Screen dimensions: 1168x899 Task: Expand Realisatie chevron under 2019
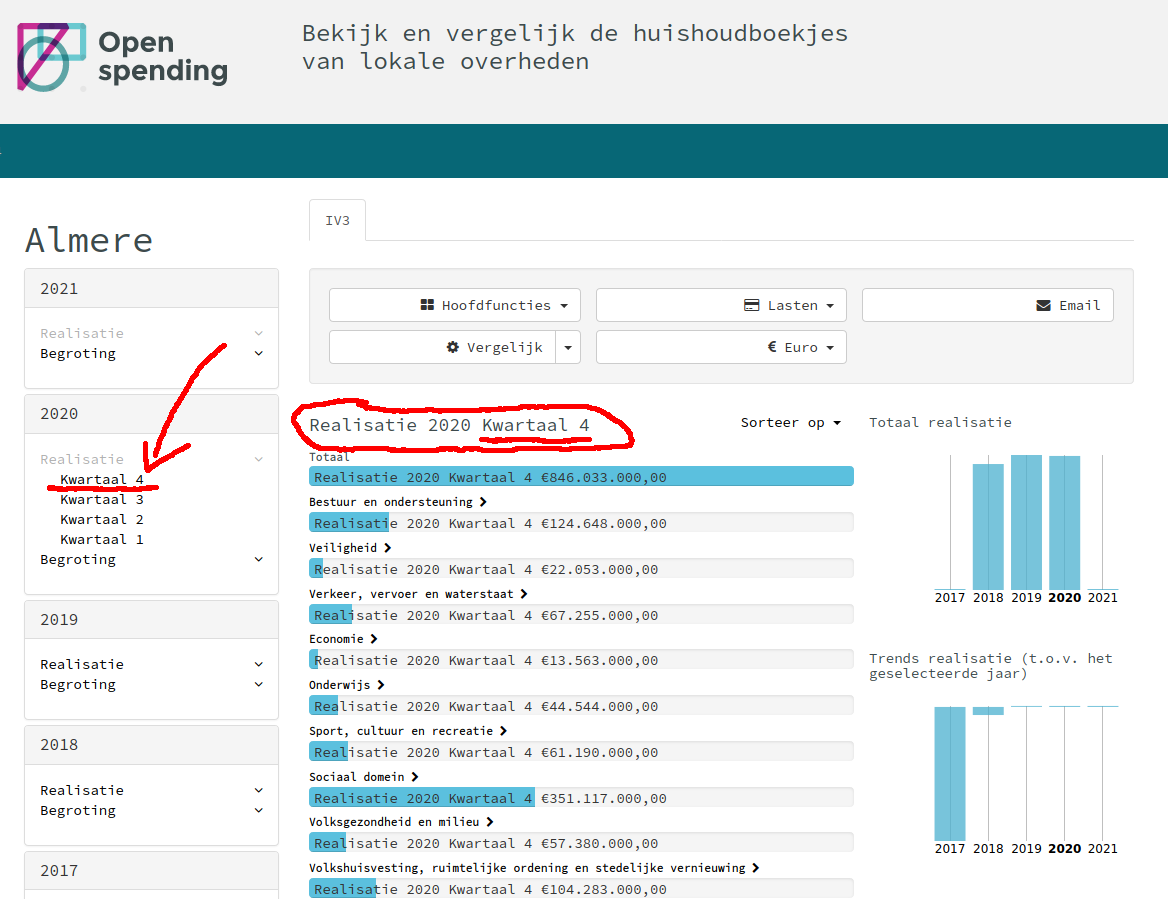(x=258, y=664)
